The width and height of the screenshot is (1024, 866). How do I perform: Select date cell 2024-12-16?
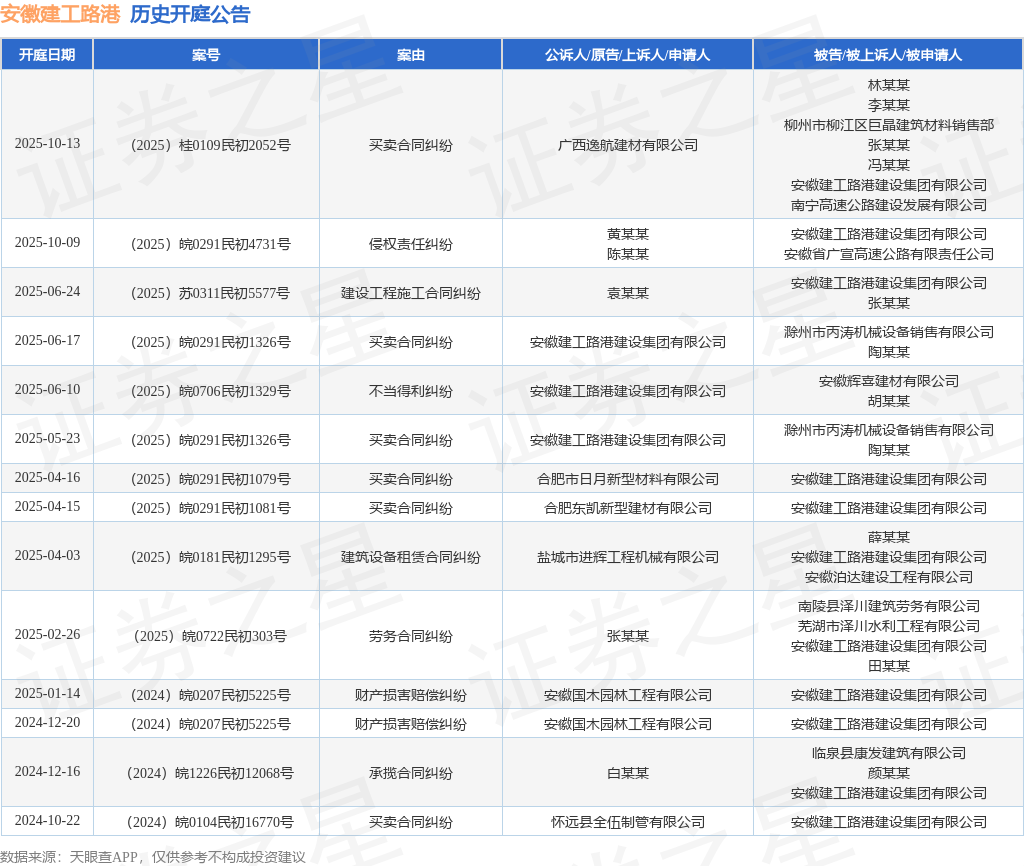pos(48,771)
